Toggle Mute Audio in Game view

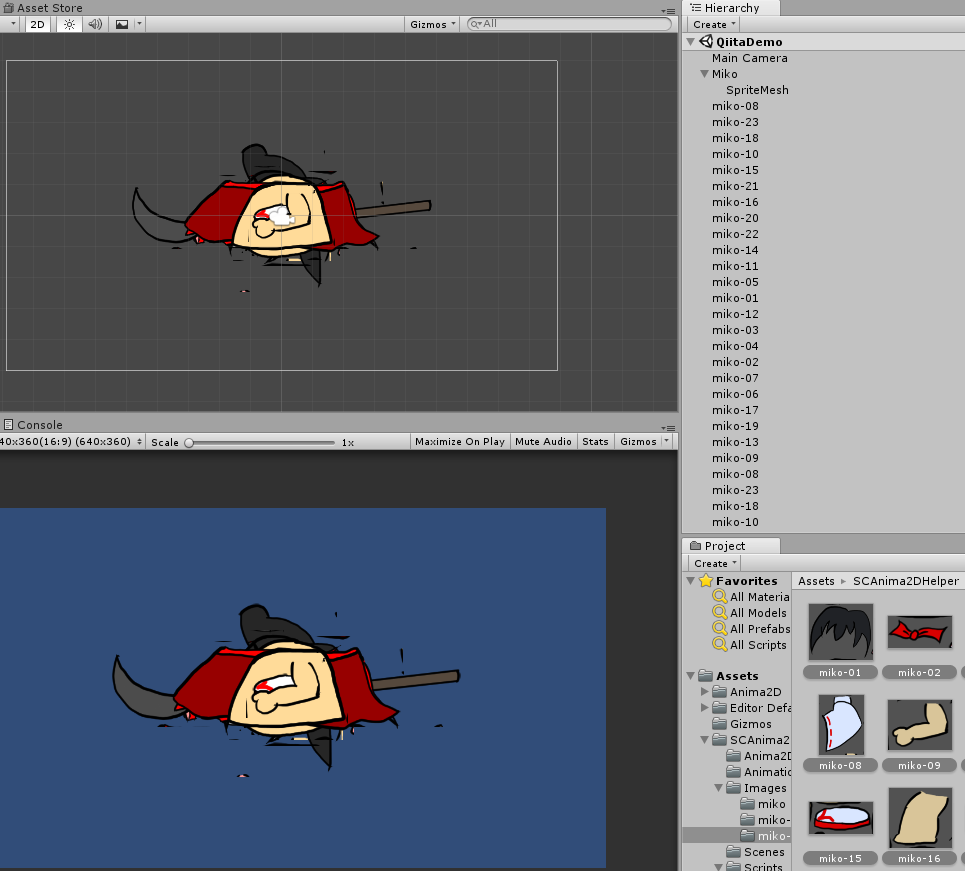(x=543, y=442)
